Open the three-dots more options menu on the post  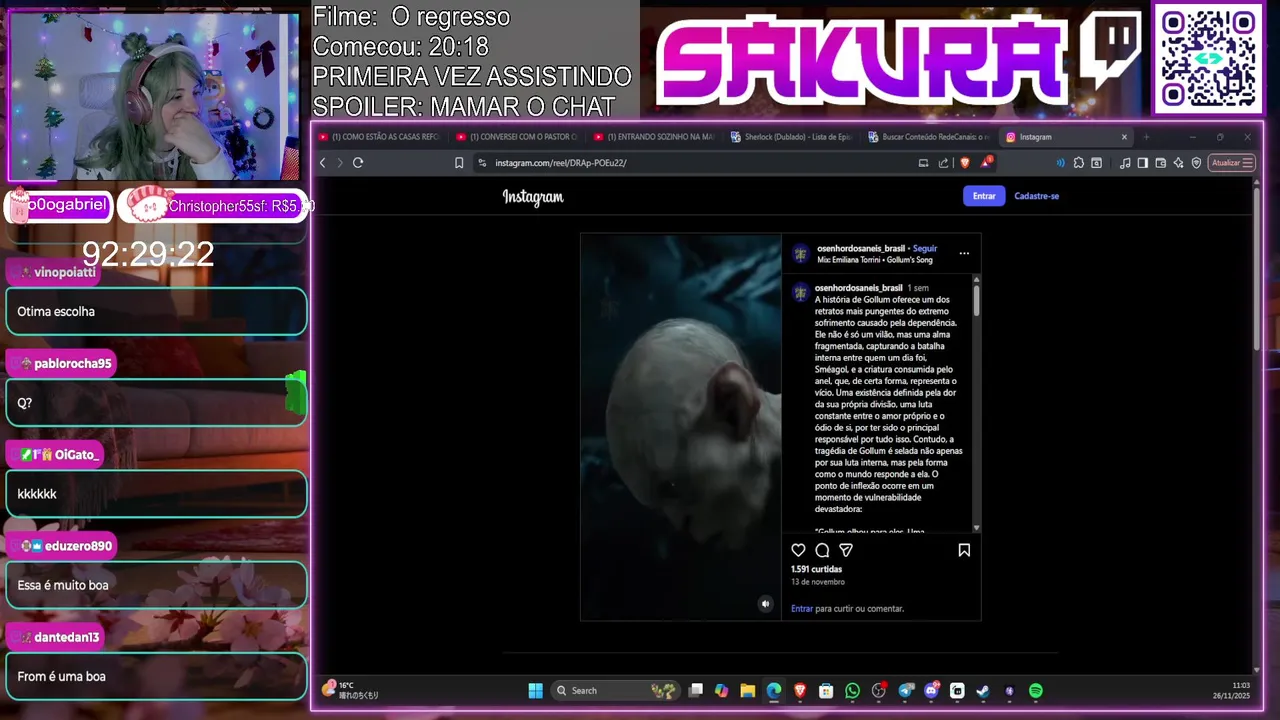964,253
